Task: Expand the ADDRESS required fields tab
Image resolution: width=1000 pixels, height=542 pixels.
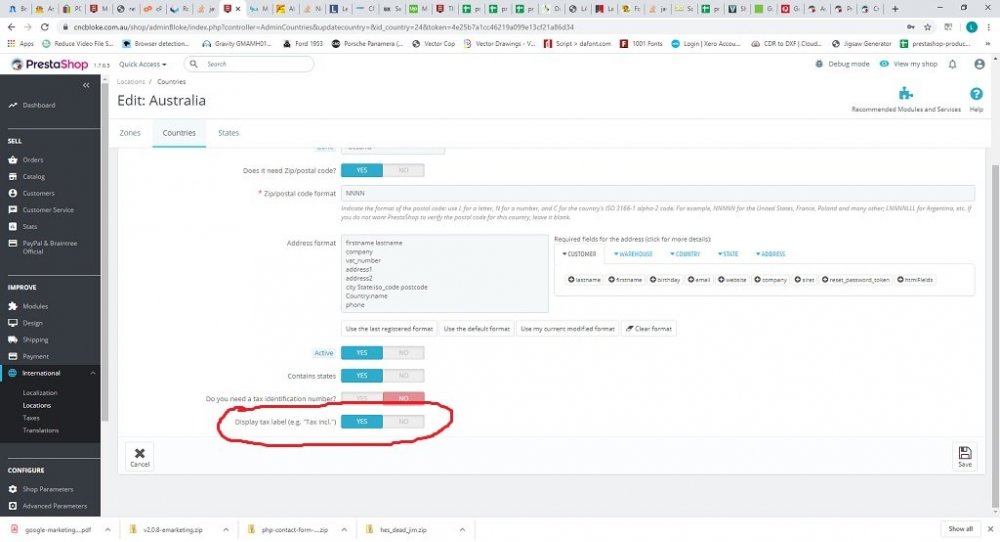Action: (x=770, y=254)
